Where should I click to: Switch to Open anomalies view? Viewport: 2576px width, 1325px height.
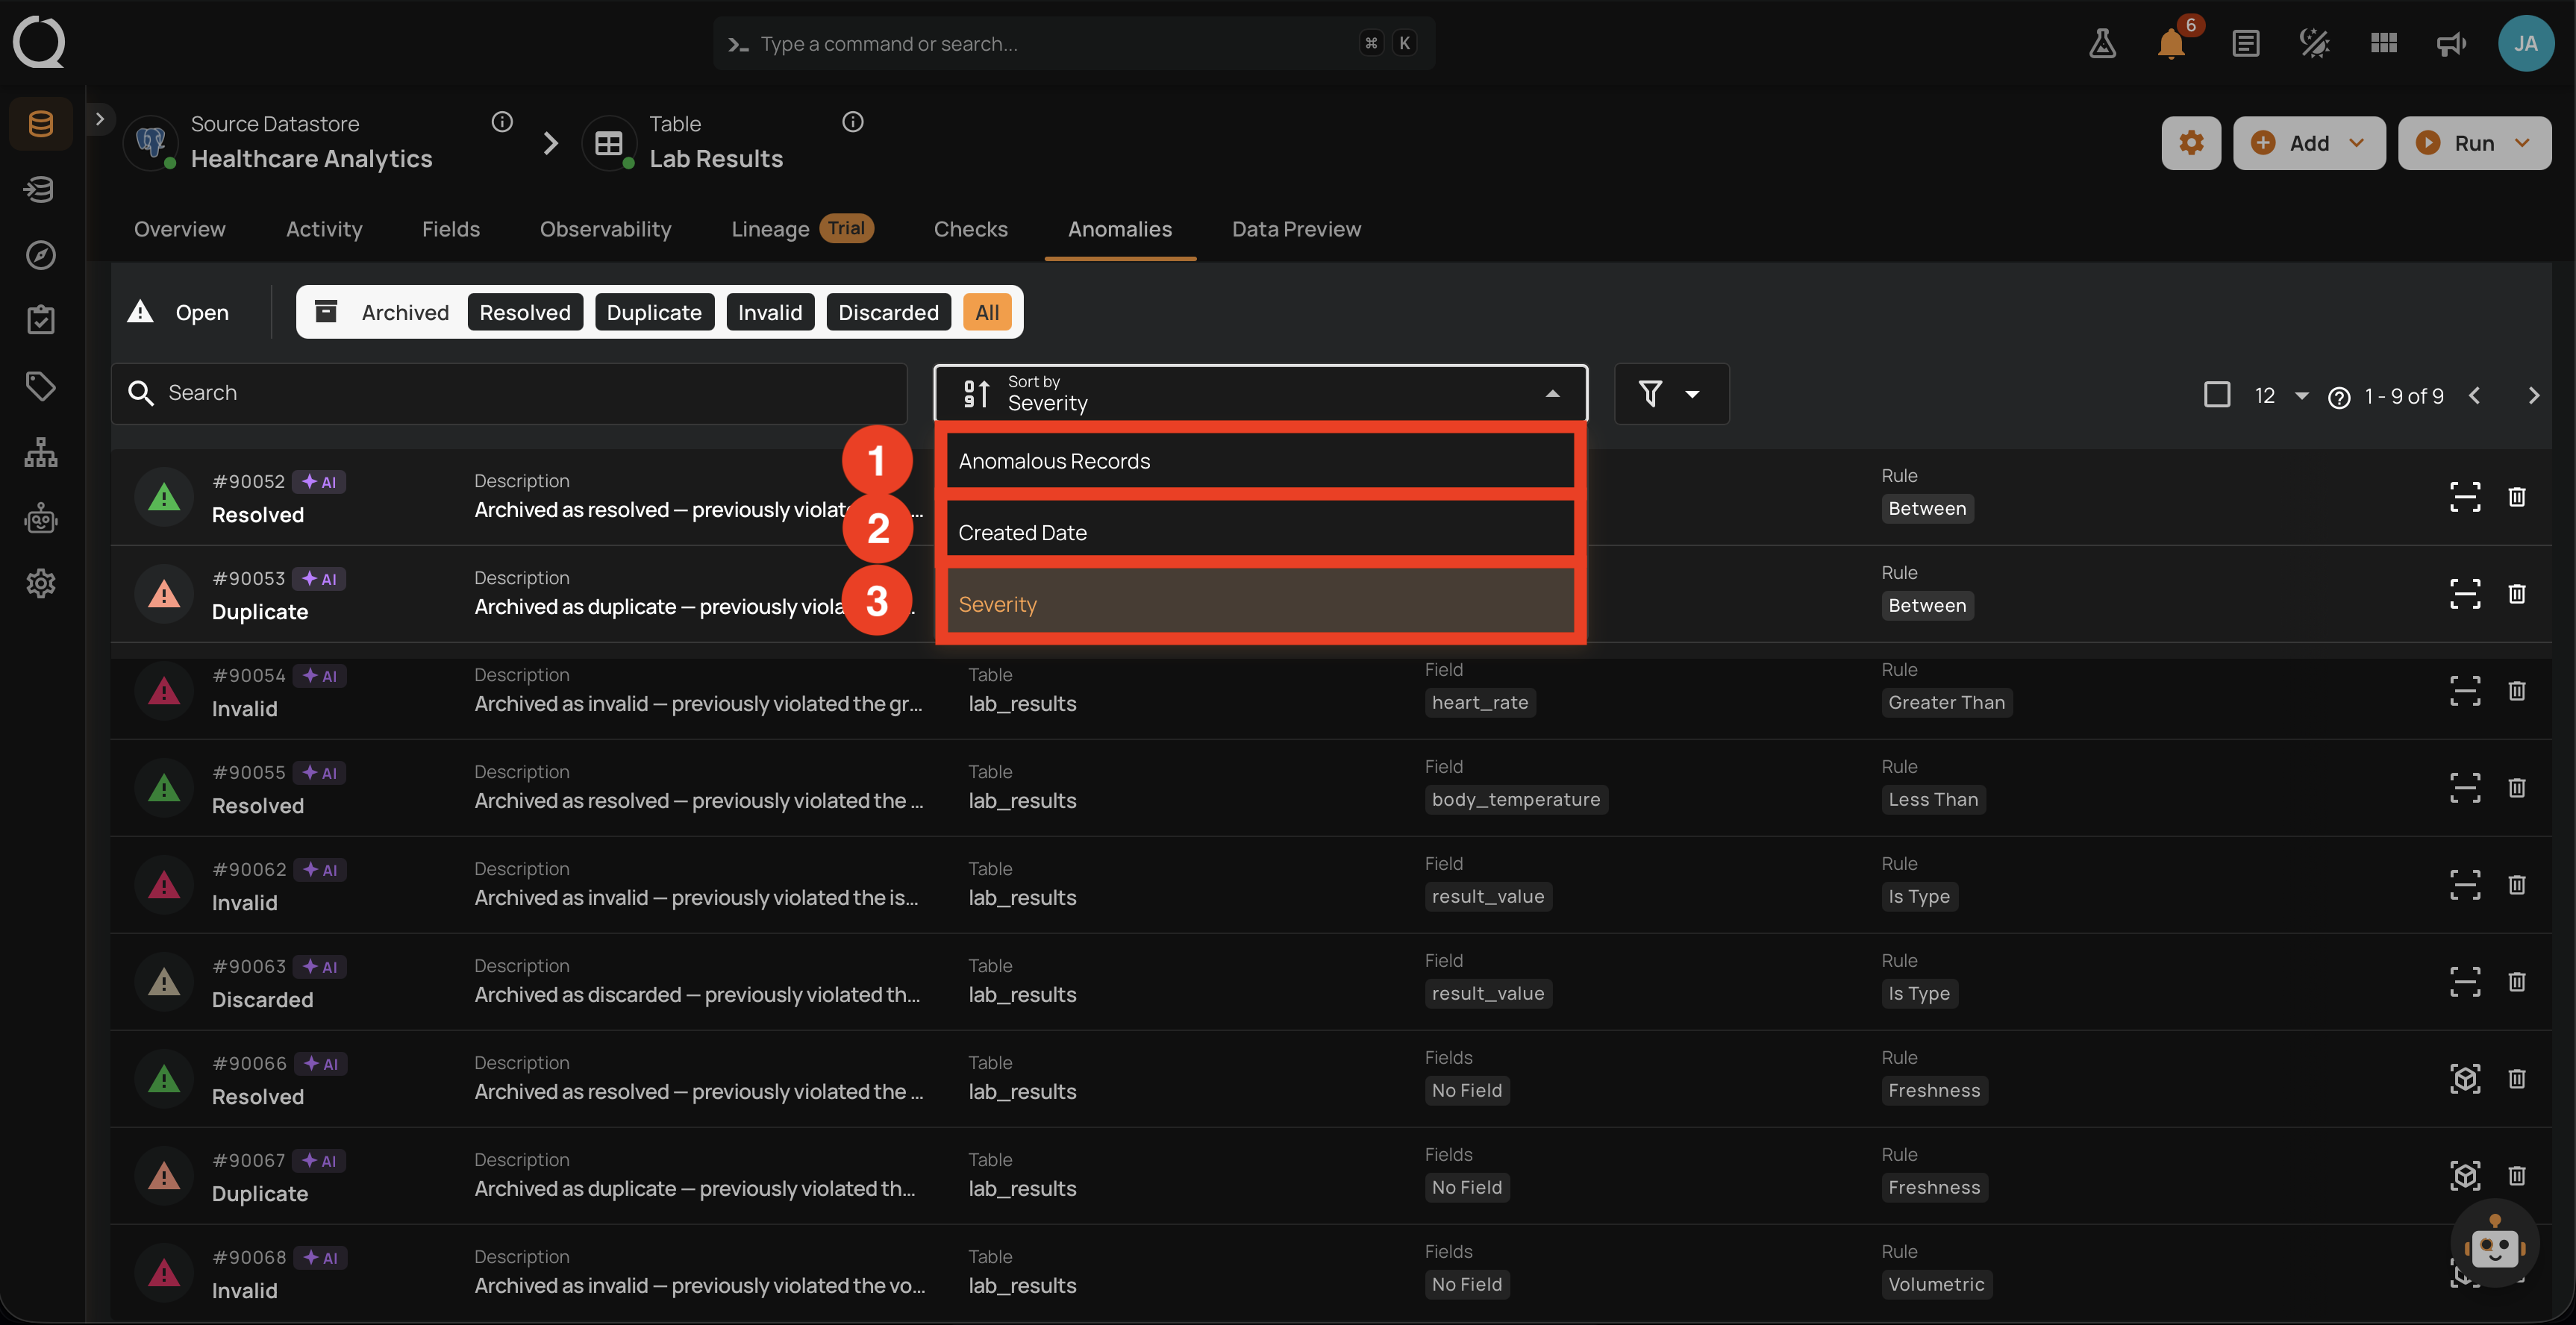pos(180,312)
